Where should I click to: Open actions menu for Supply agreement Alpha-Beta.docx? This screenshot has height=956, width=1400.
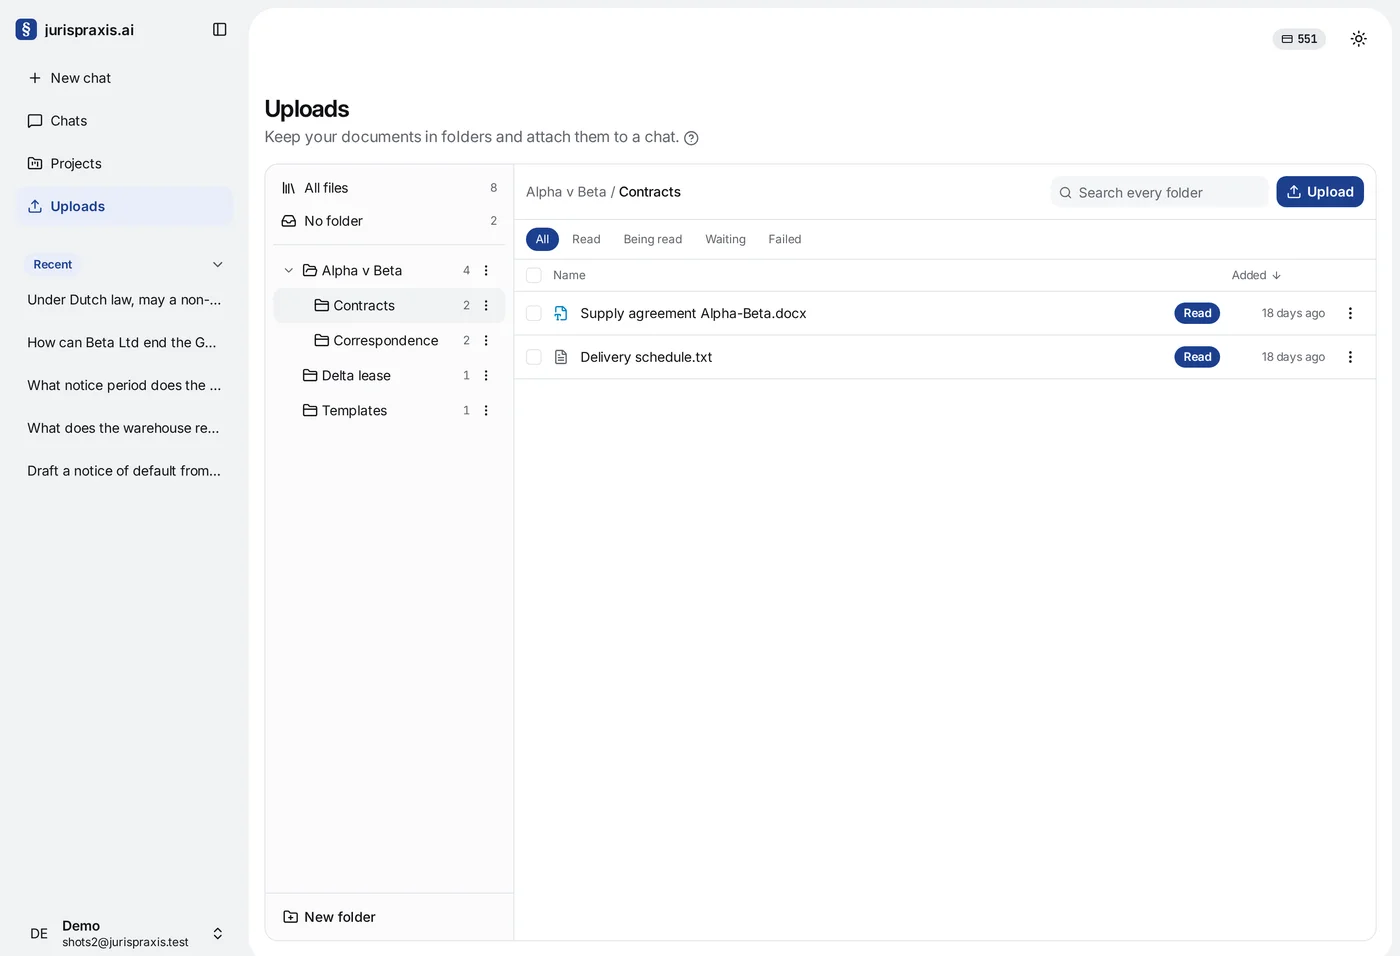point(1350,313)
